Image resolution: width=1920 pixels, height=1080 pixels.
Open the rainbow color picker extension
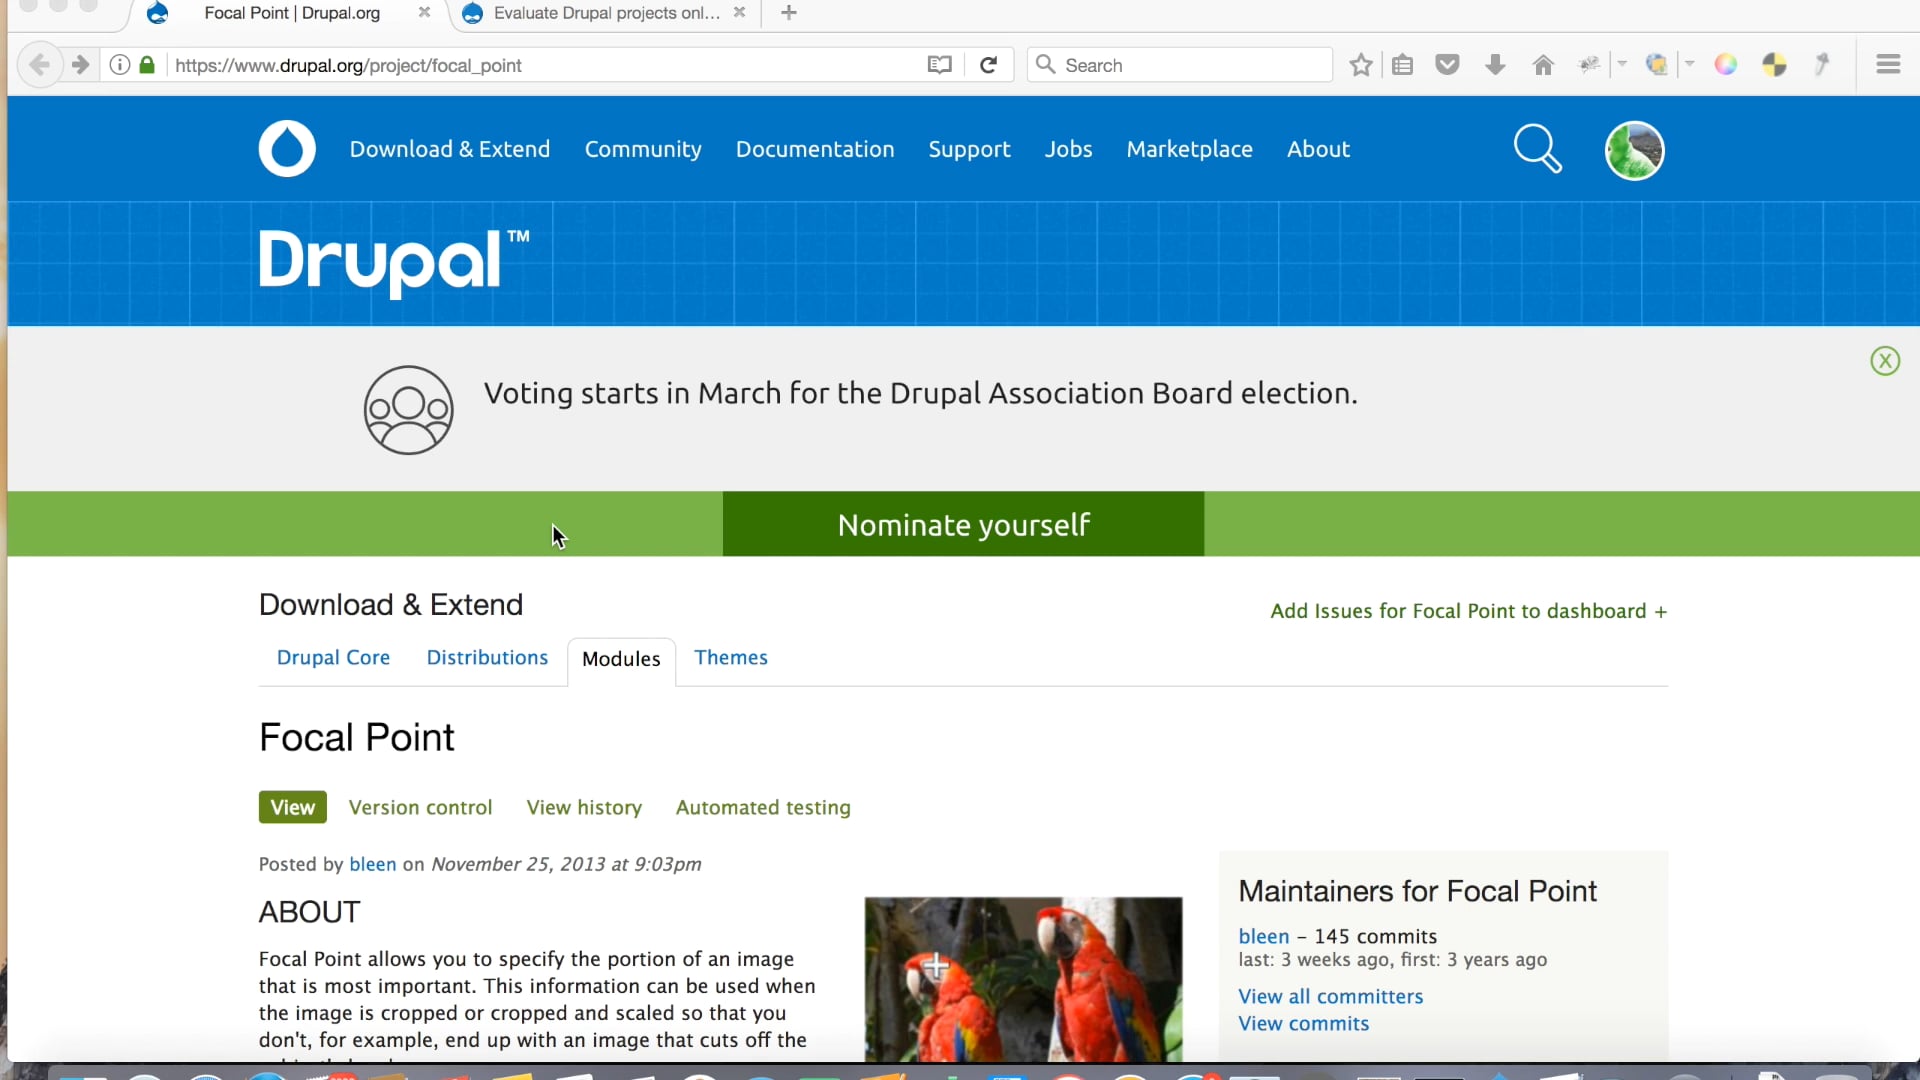[1725, 65]
